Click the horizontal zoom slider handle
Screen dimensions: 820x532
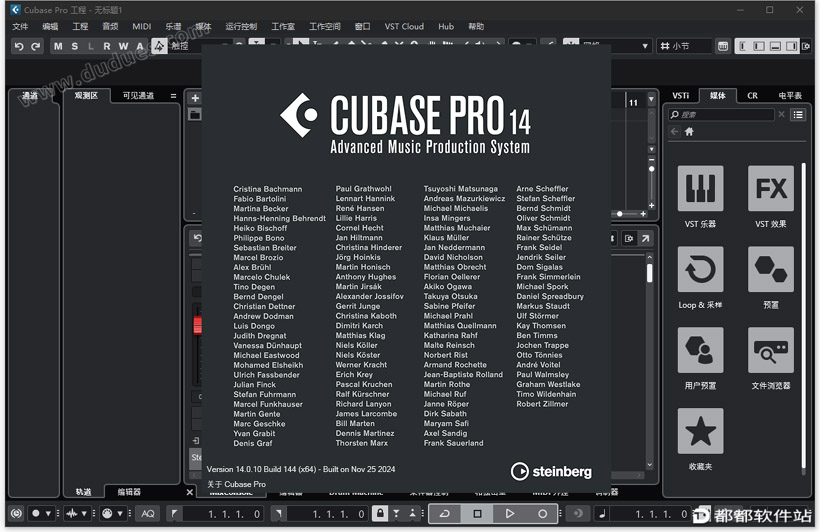(620, 214)
